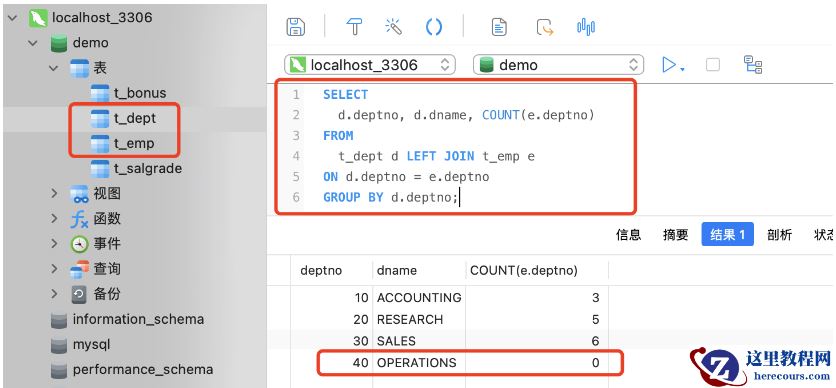Image resolution: width=836 pixels, height=388 pixels.
Task: Export the result with the arrow page icon
Action: click(x=545, y=27)
